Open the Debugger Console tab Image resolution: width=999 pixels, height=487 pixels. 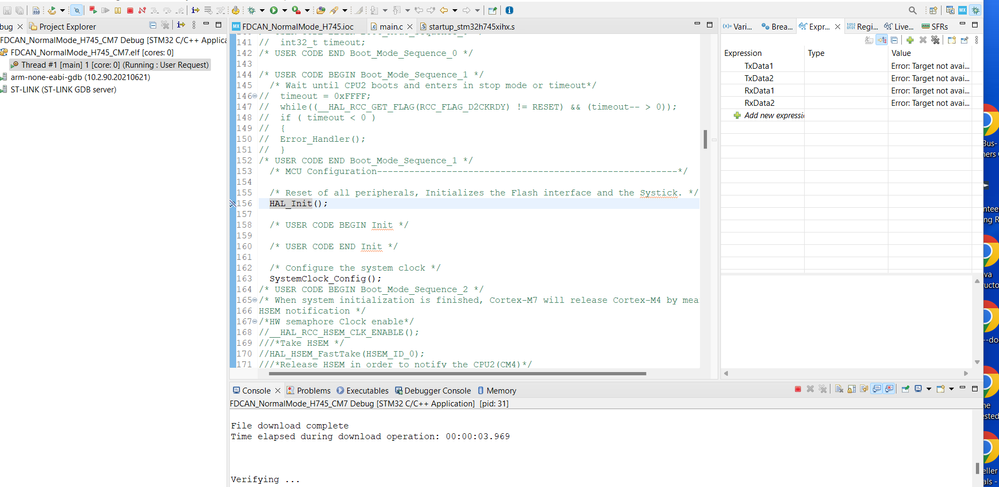433,390
